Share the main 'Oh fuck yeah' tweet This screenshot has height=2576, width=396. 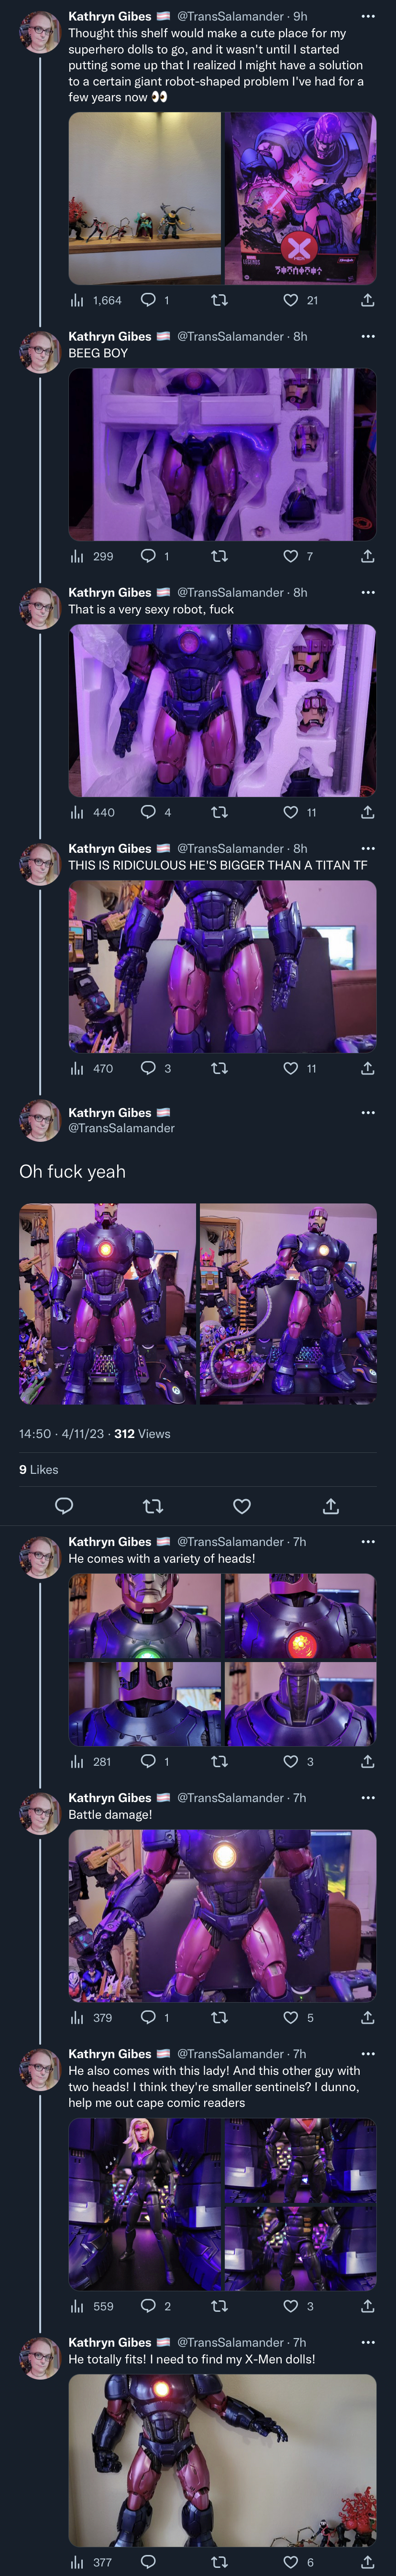[x=331, y=1506]
